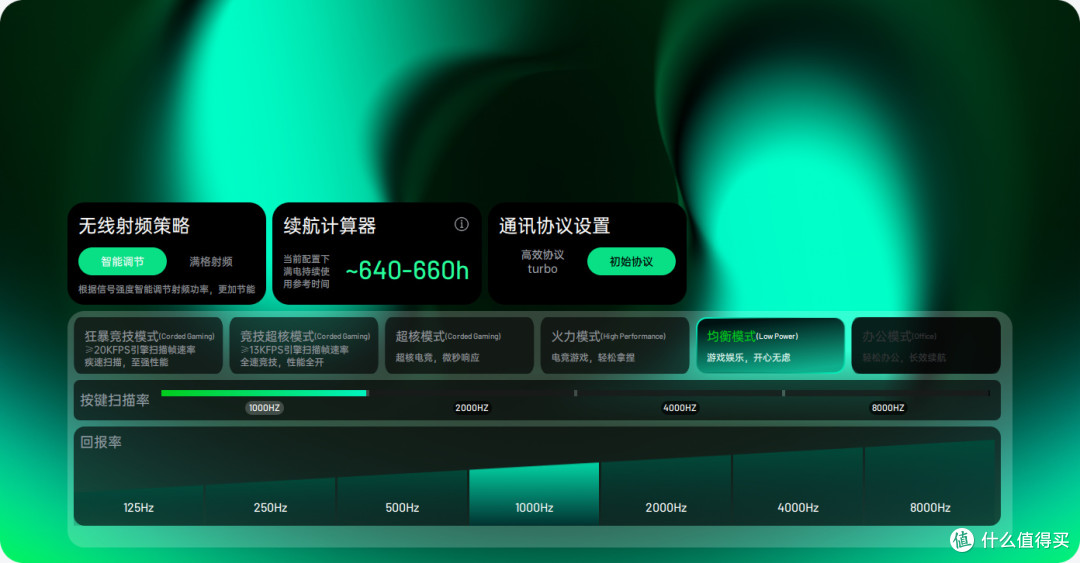Select 2000Hz report rate

coord(666,491)
